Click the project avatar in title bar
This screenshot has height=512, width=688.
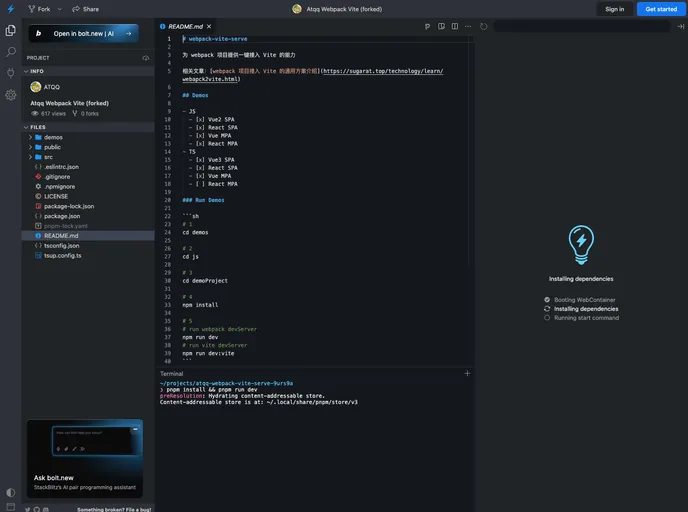click(x=297, y=9)
